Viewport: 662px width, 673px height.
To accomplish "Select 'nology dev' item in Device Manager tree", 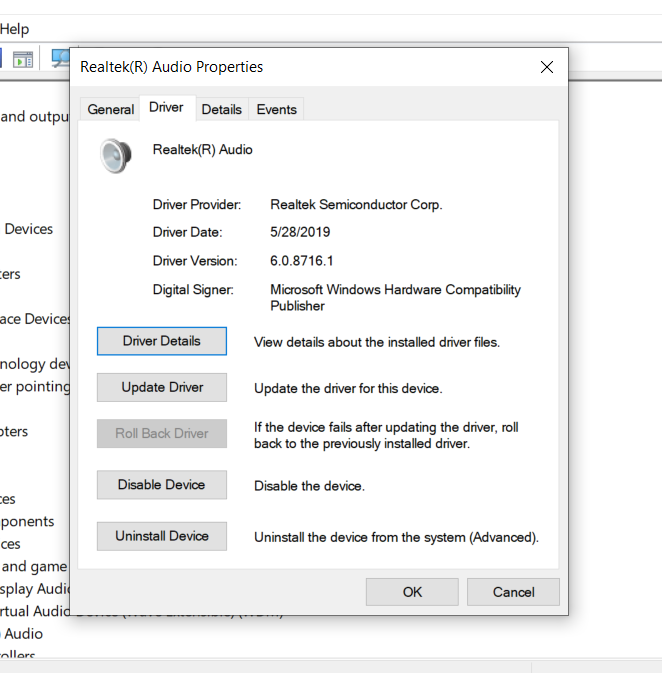I will click(x=35, y=364).
